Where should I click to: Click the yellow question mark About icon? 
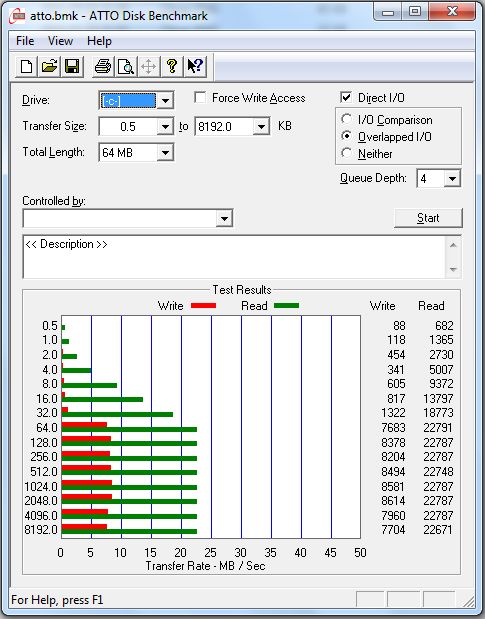[x=172, y=66]
